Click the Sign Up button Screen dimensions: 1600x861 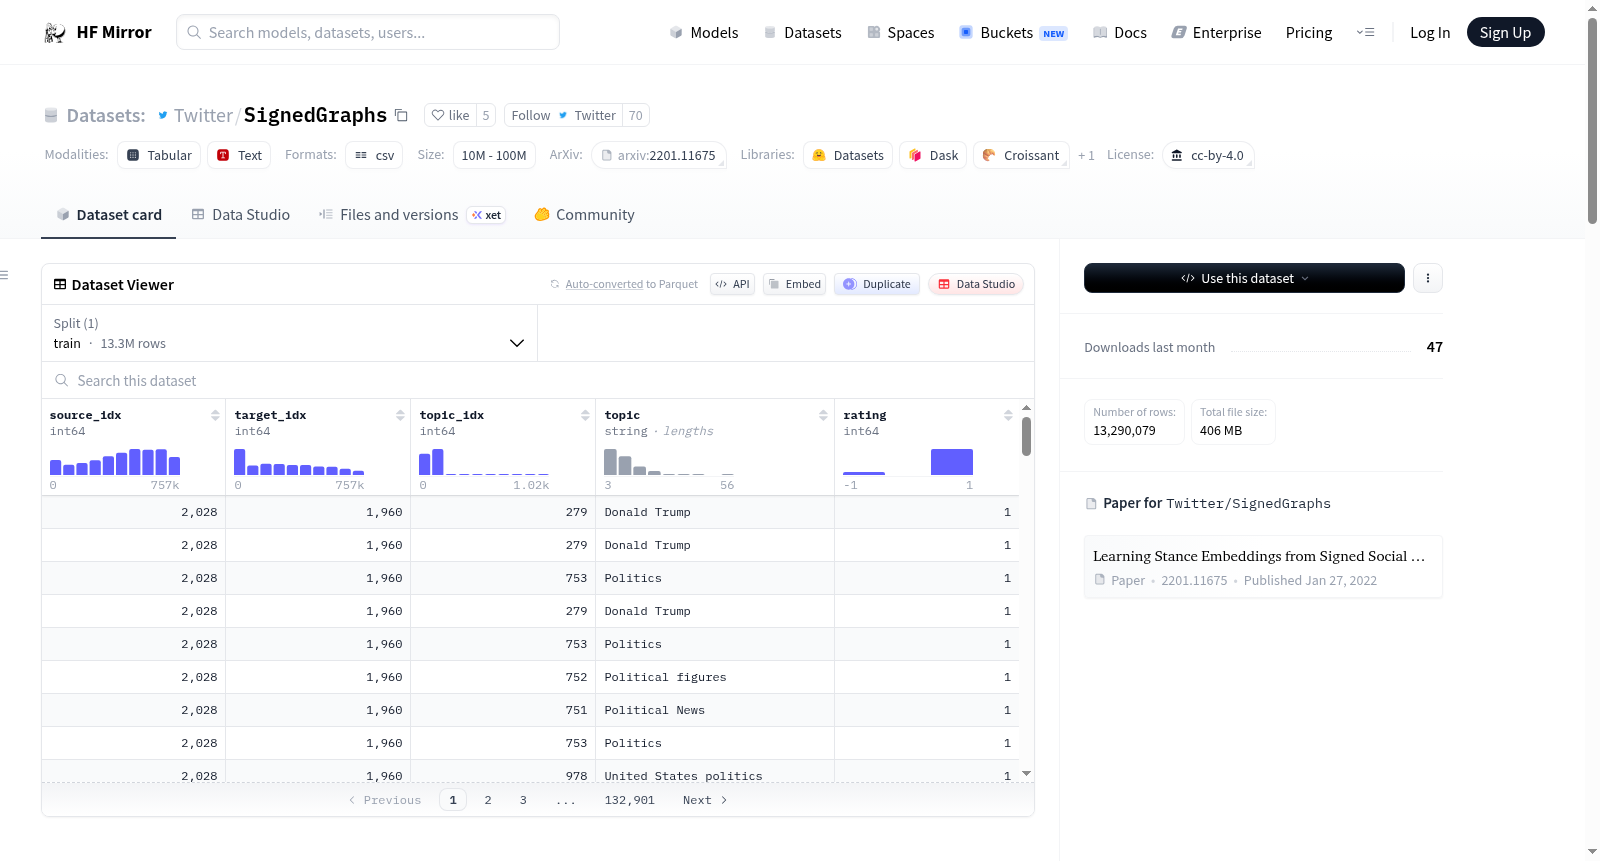click(1506, 32)
